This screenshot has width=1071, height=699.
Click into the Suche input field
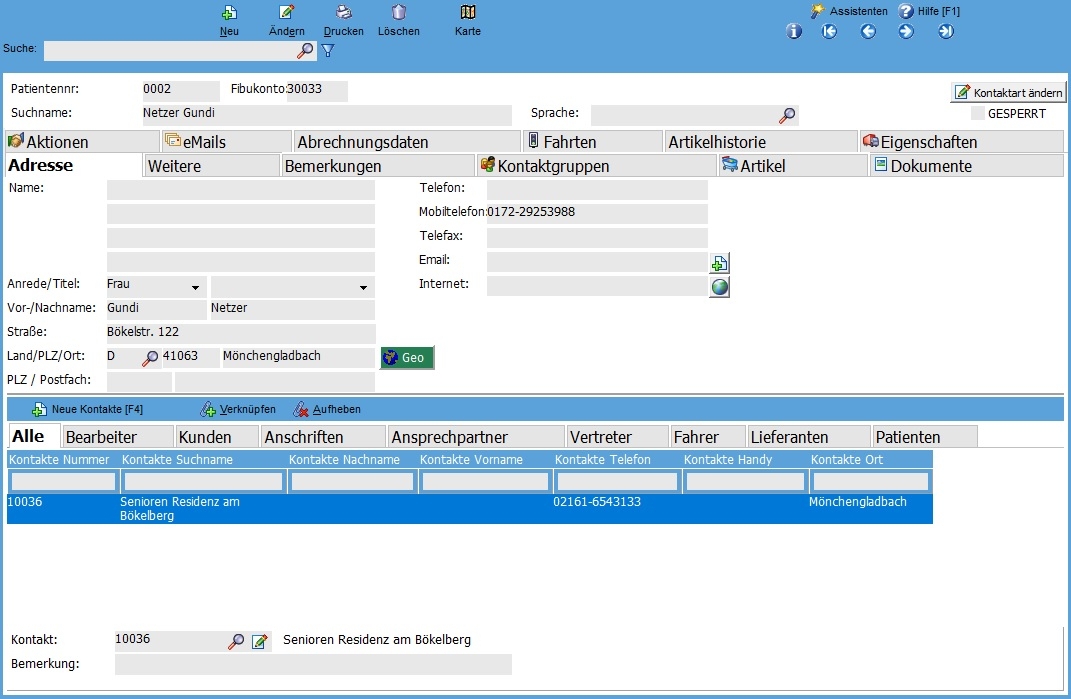(x=171, y=51)
